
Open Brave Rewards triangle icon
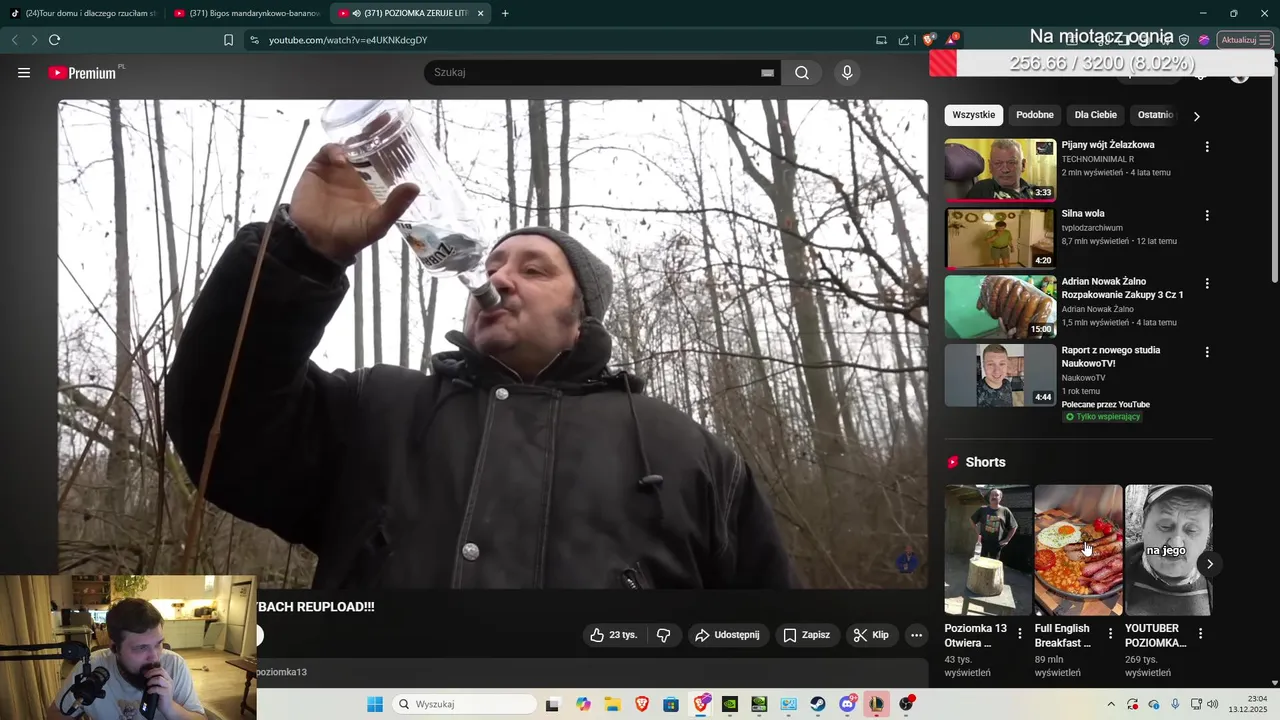coord(951,40)
